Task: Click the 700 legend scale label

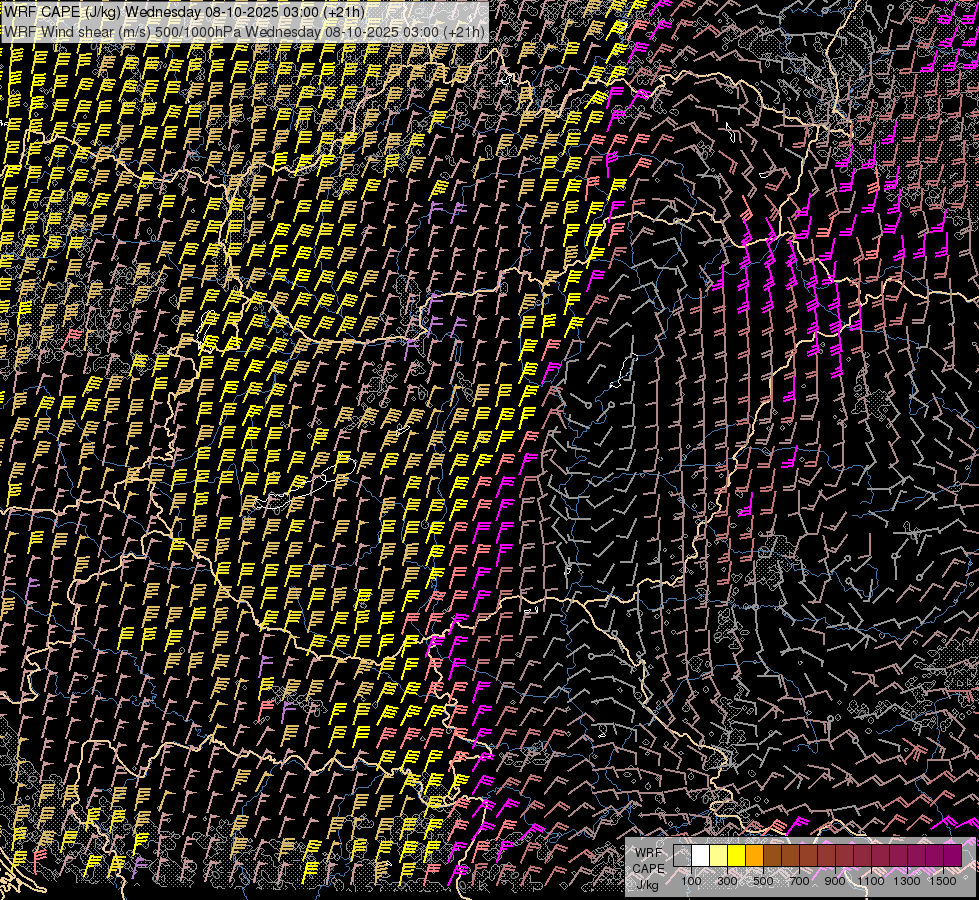Action: tap(799, 881)
